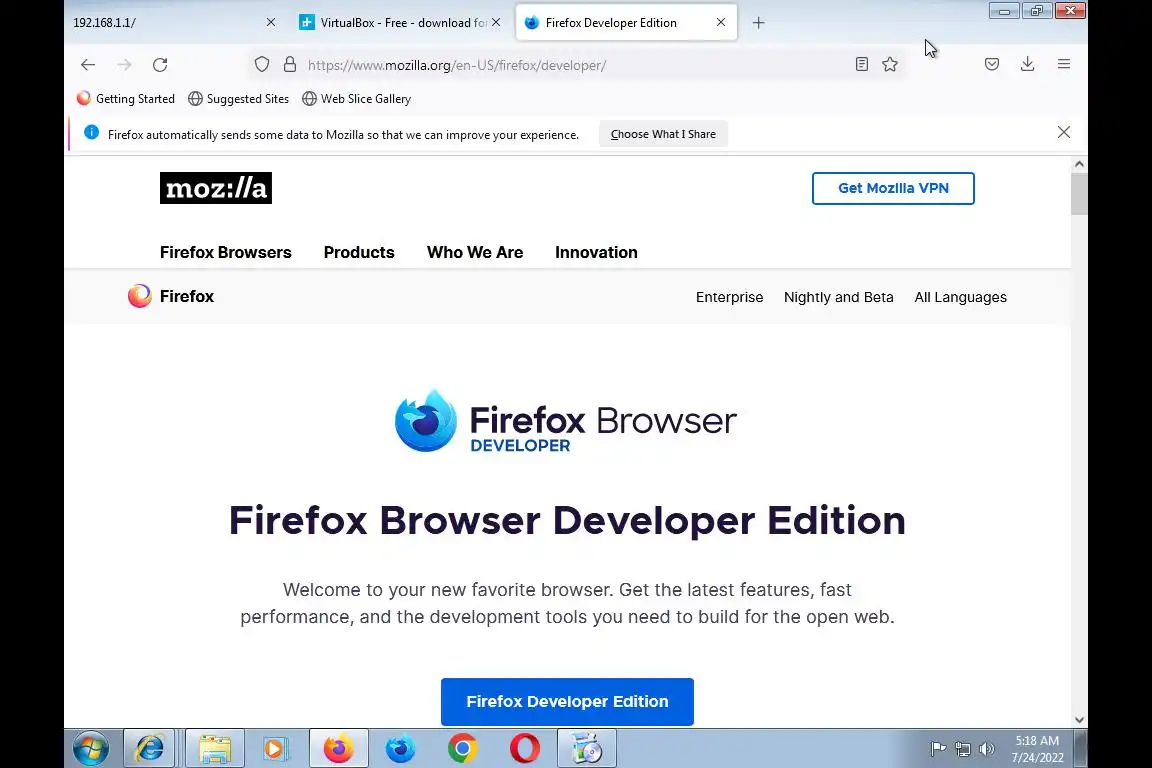Click Action Center flag tray icon
This screenshot has width=1152, height=768.
(938, 749)
